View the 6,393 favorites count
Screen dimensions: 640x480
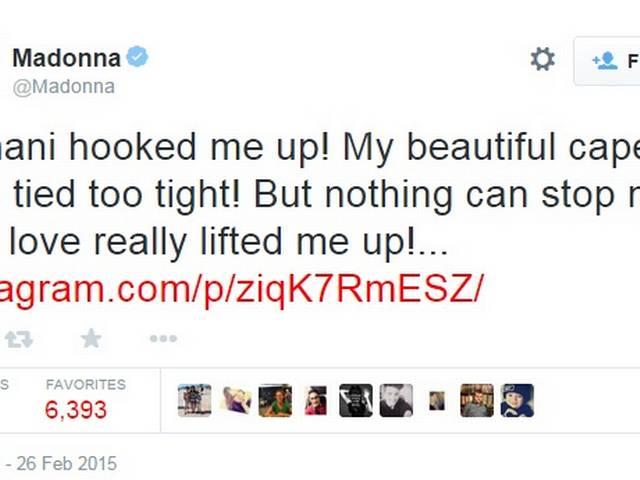(x=76, y=409)
